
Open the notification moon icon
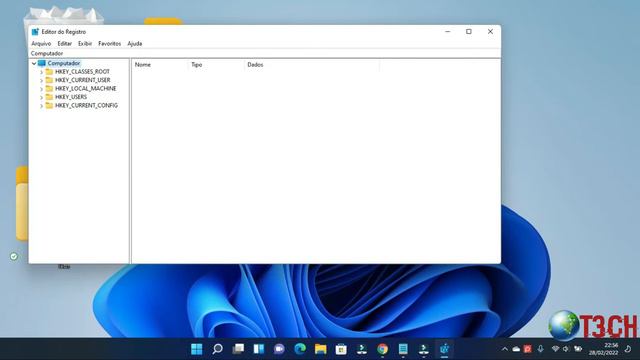tap(628, 349)
